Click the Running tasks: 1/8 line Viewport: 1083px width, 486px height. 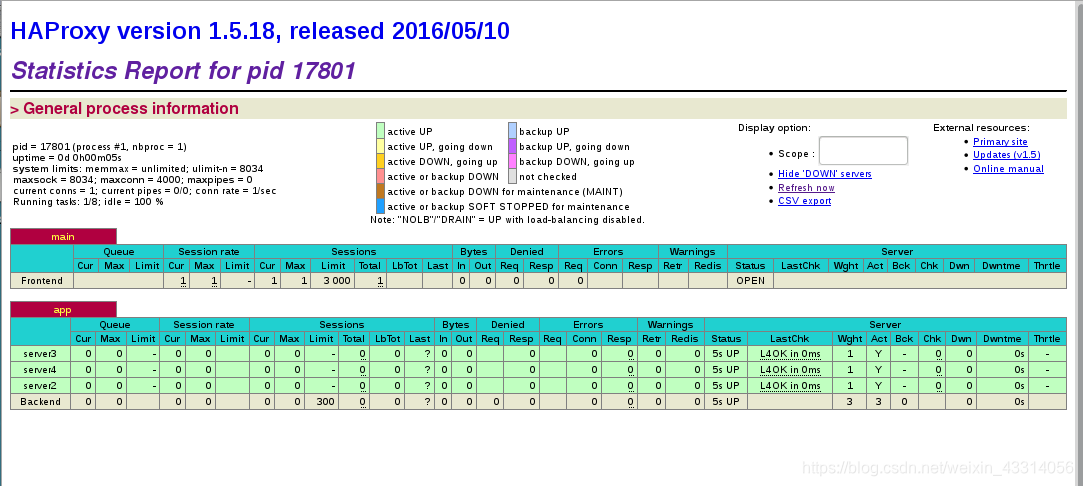point(88,202)
